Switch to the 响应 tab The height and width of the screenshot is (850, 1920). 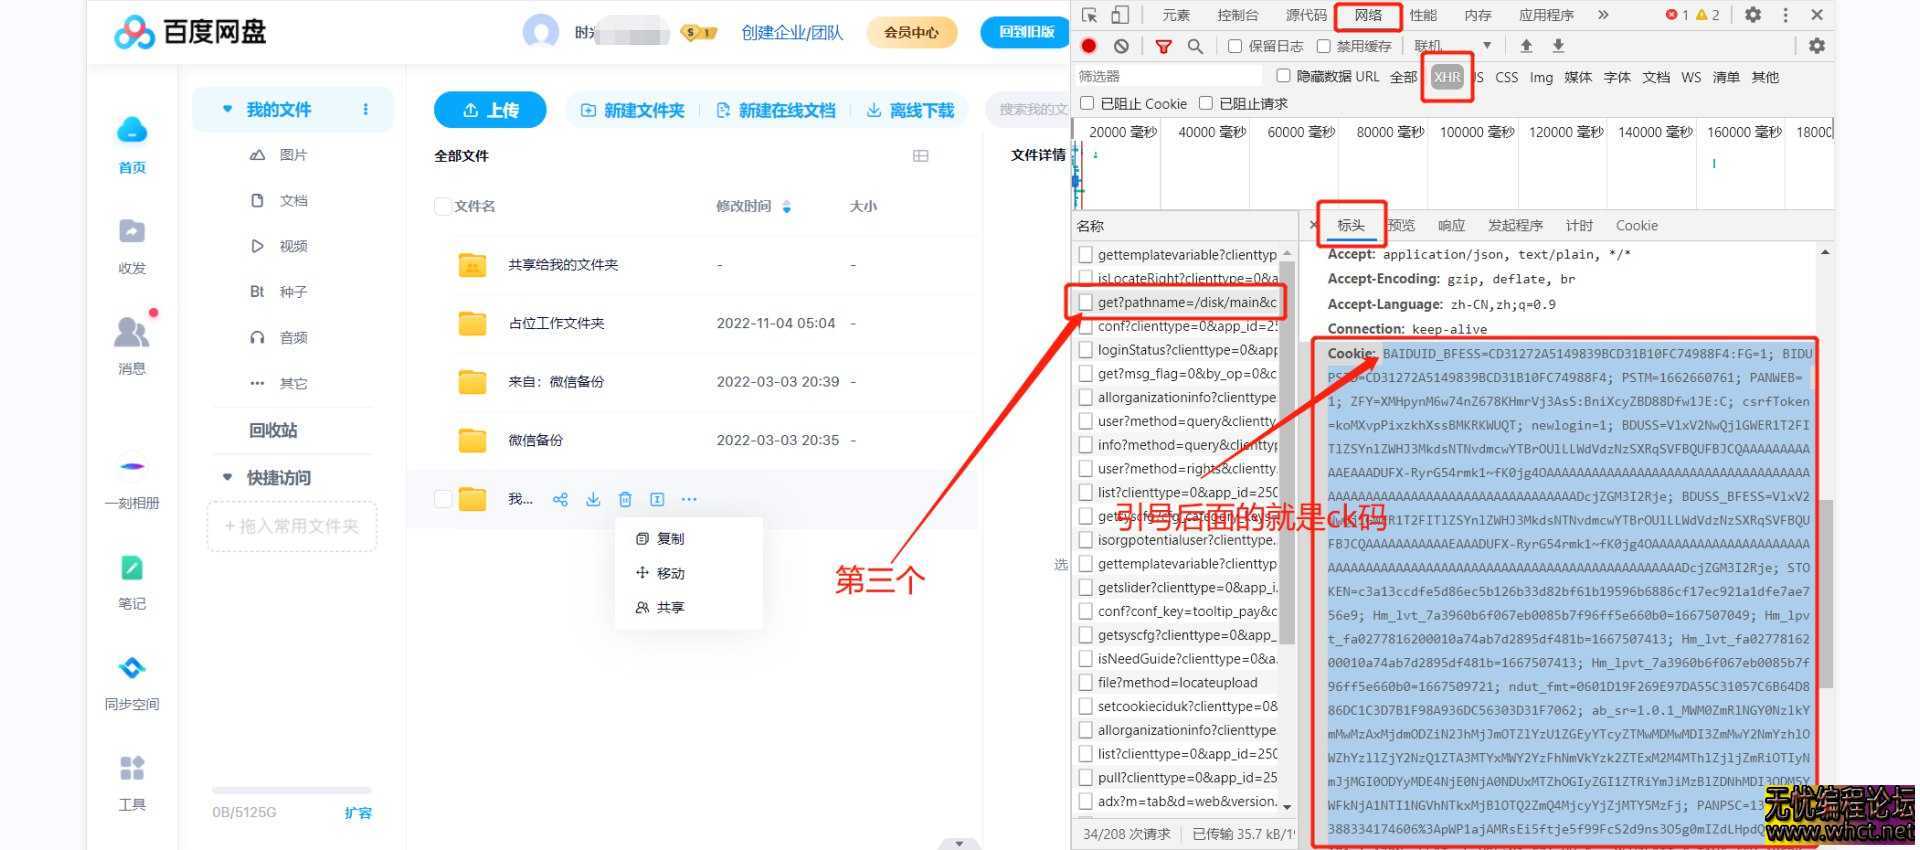point(1451,226)
